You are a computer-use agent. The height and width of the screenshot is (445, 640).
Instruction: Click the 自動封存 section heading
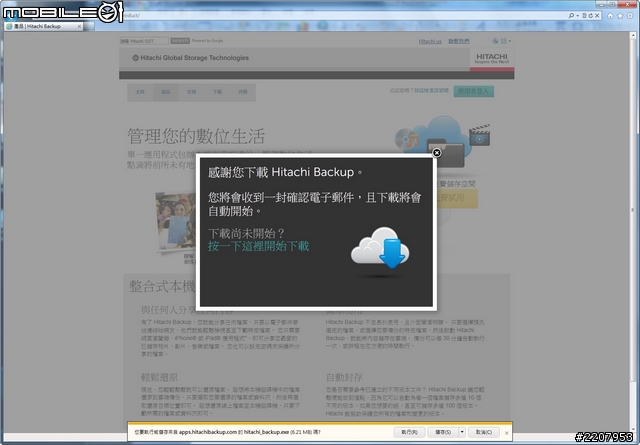pos(344,377)
